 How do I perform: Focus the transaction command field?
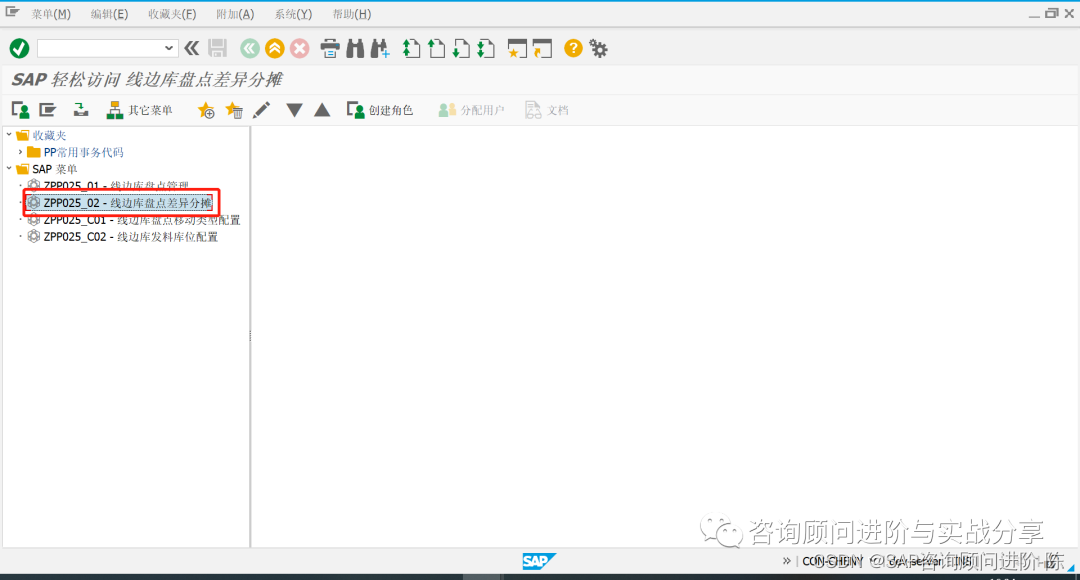point(100,48)
